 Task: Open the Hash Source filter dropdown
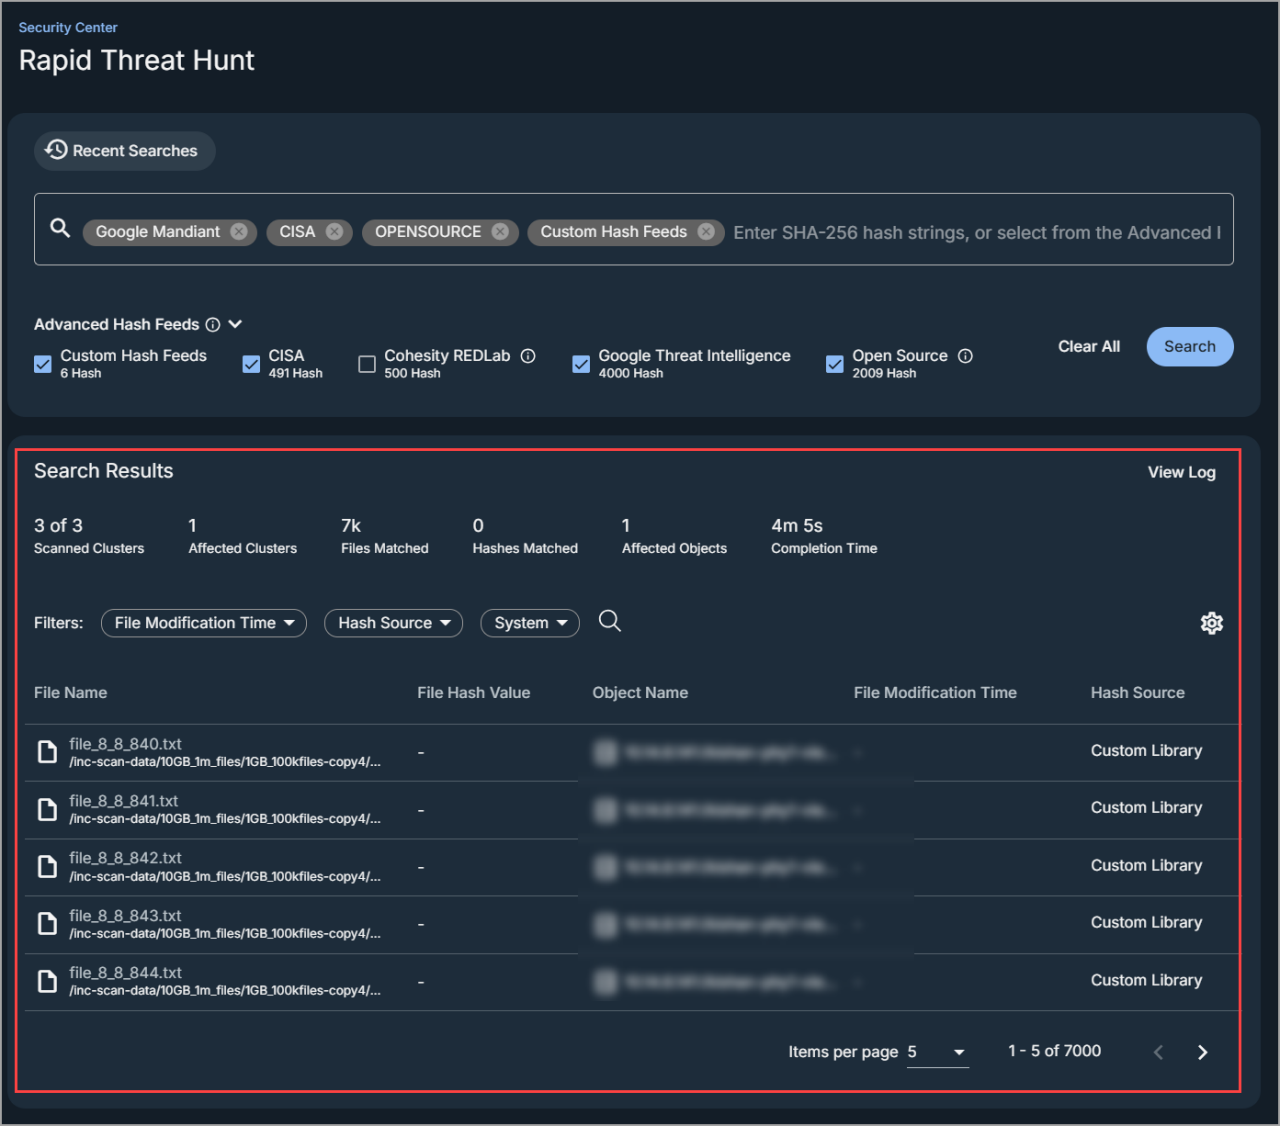393,623
